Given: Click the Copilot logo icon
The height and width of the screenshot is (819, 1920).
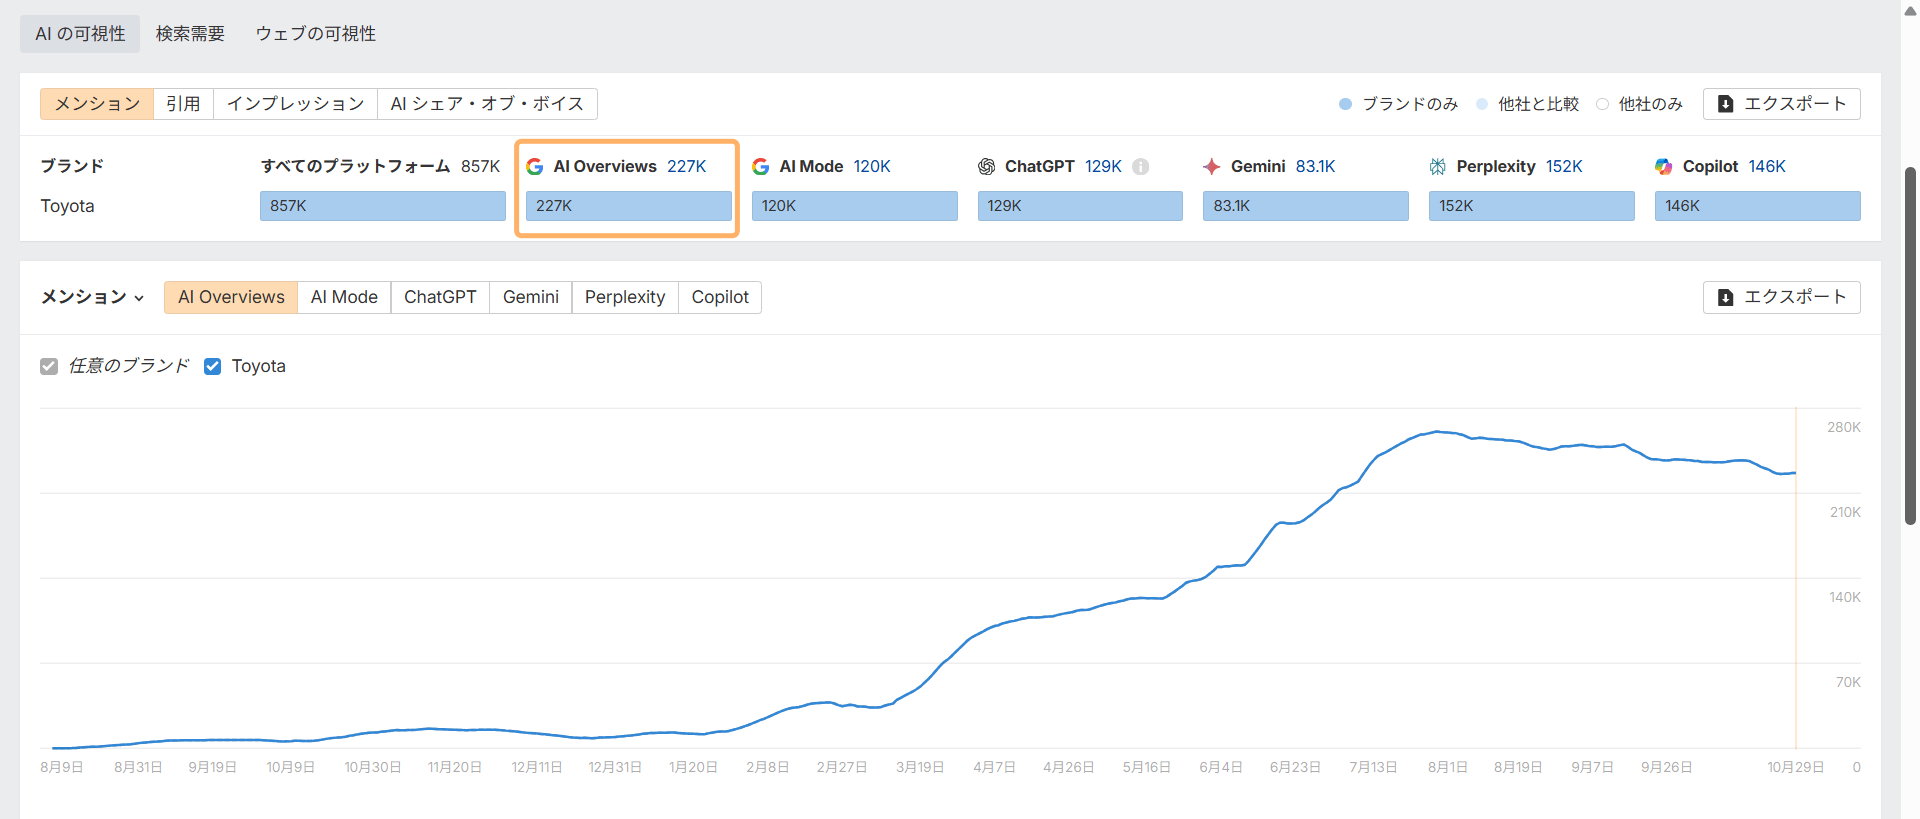Looking at the screenshot, I should 1664,167.
